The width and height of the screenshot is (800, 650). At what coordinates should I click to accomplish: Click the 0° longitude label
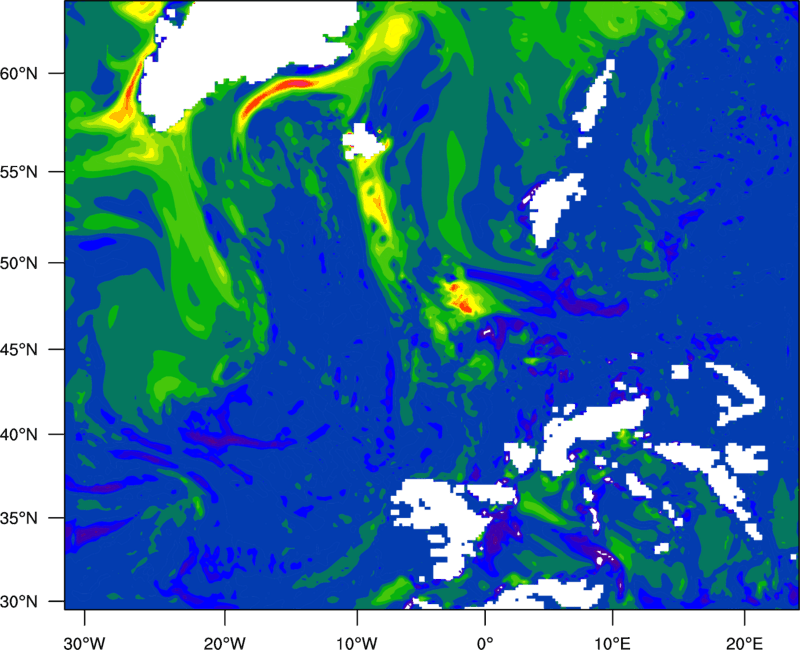coord(485,642)
